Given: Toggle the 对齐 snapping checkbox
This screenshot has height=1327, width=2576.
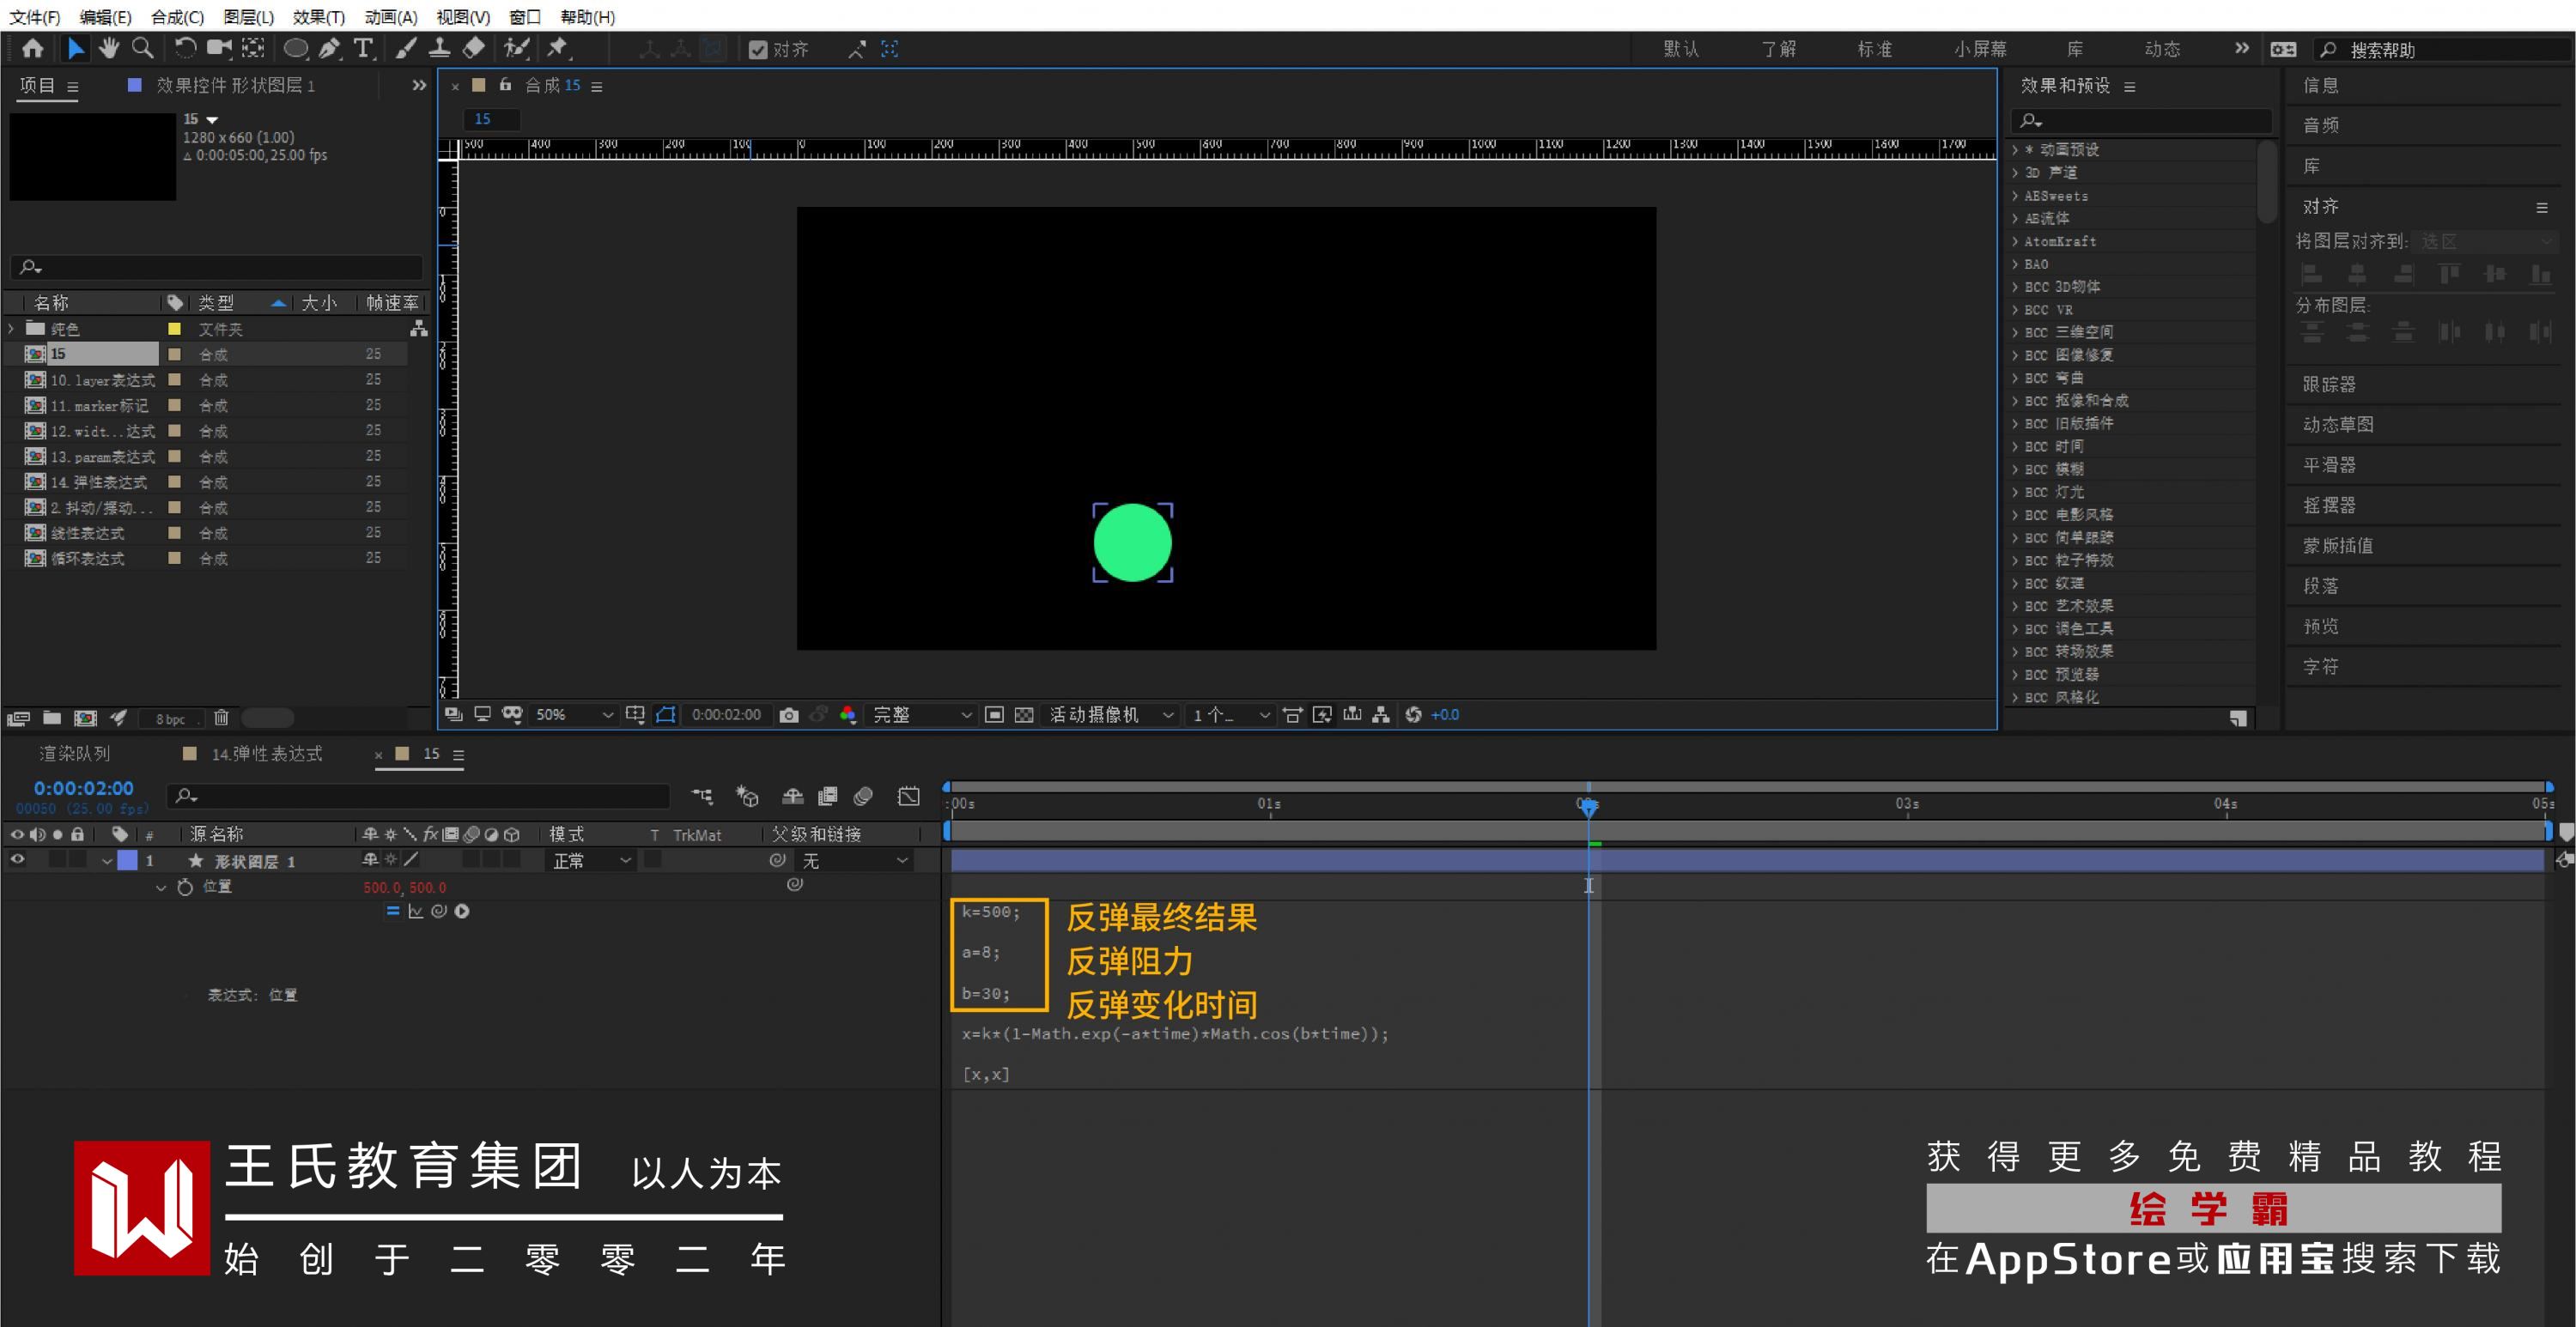Looking at the screenshot, I should 758,50.
